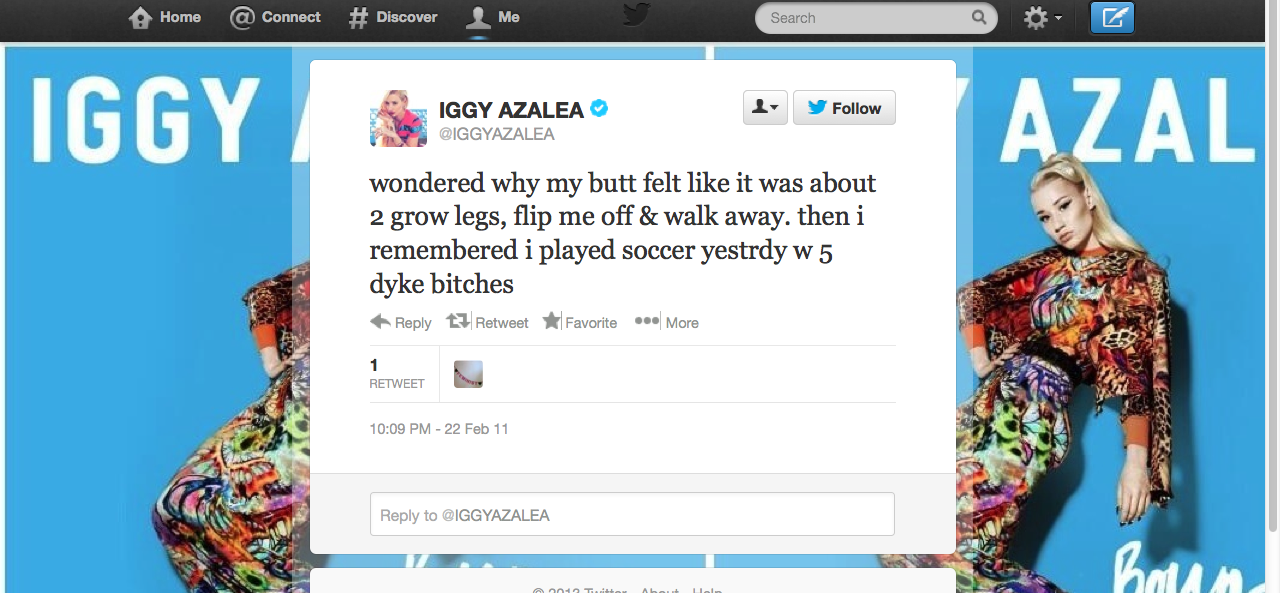1280x593 pixels.
Task: Click the Reply arrow icon under tweet
Action: coord(380,321)
